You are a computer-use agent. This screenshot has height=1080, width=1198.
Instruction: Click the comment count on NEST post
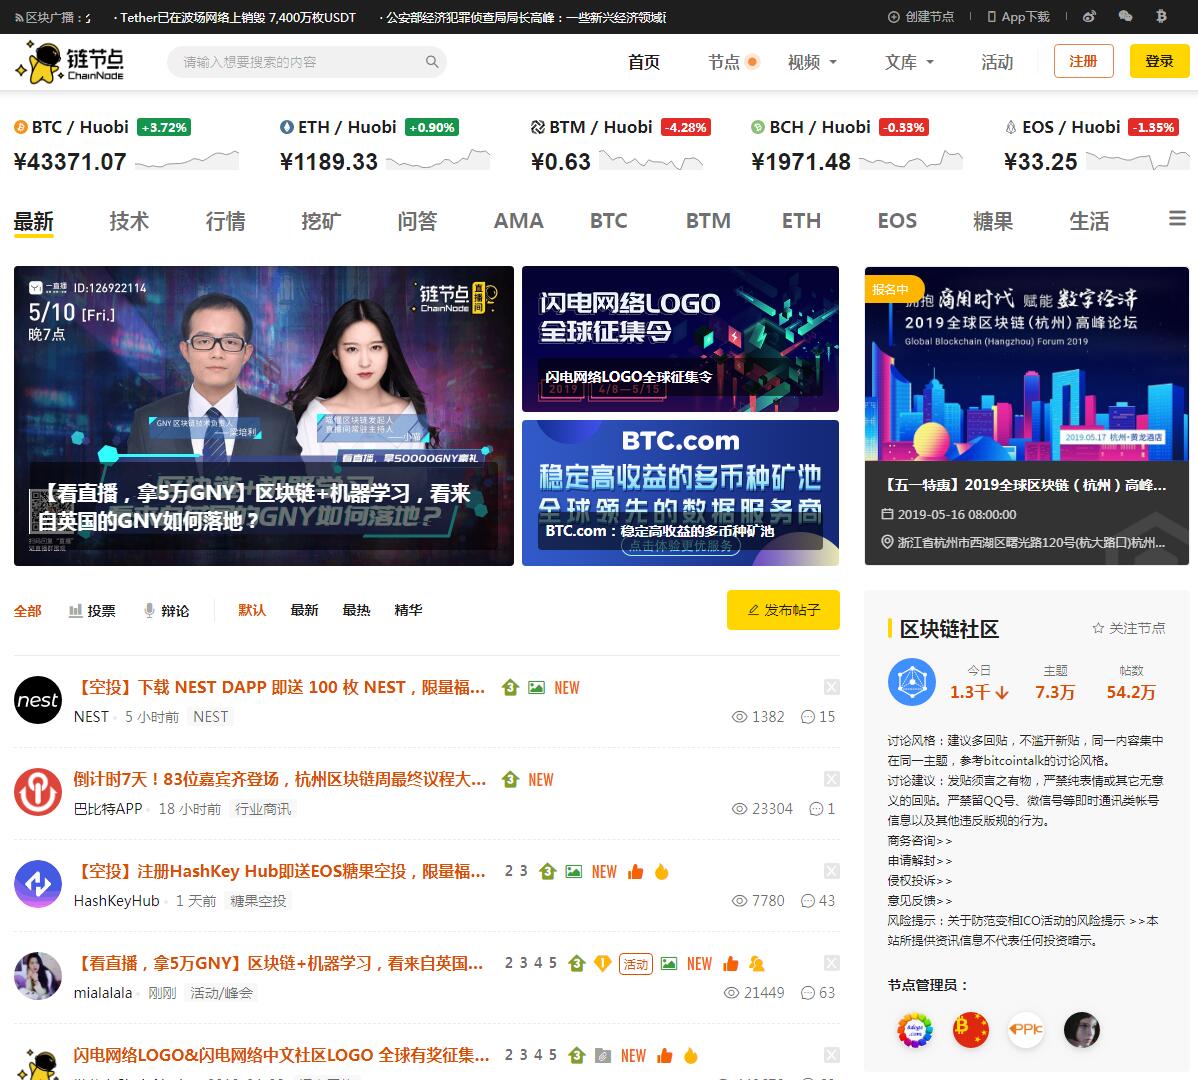[818, 716]
